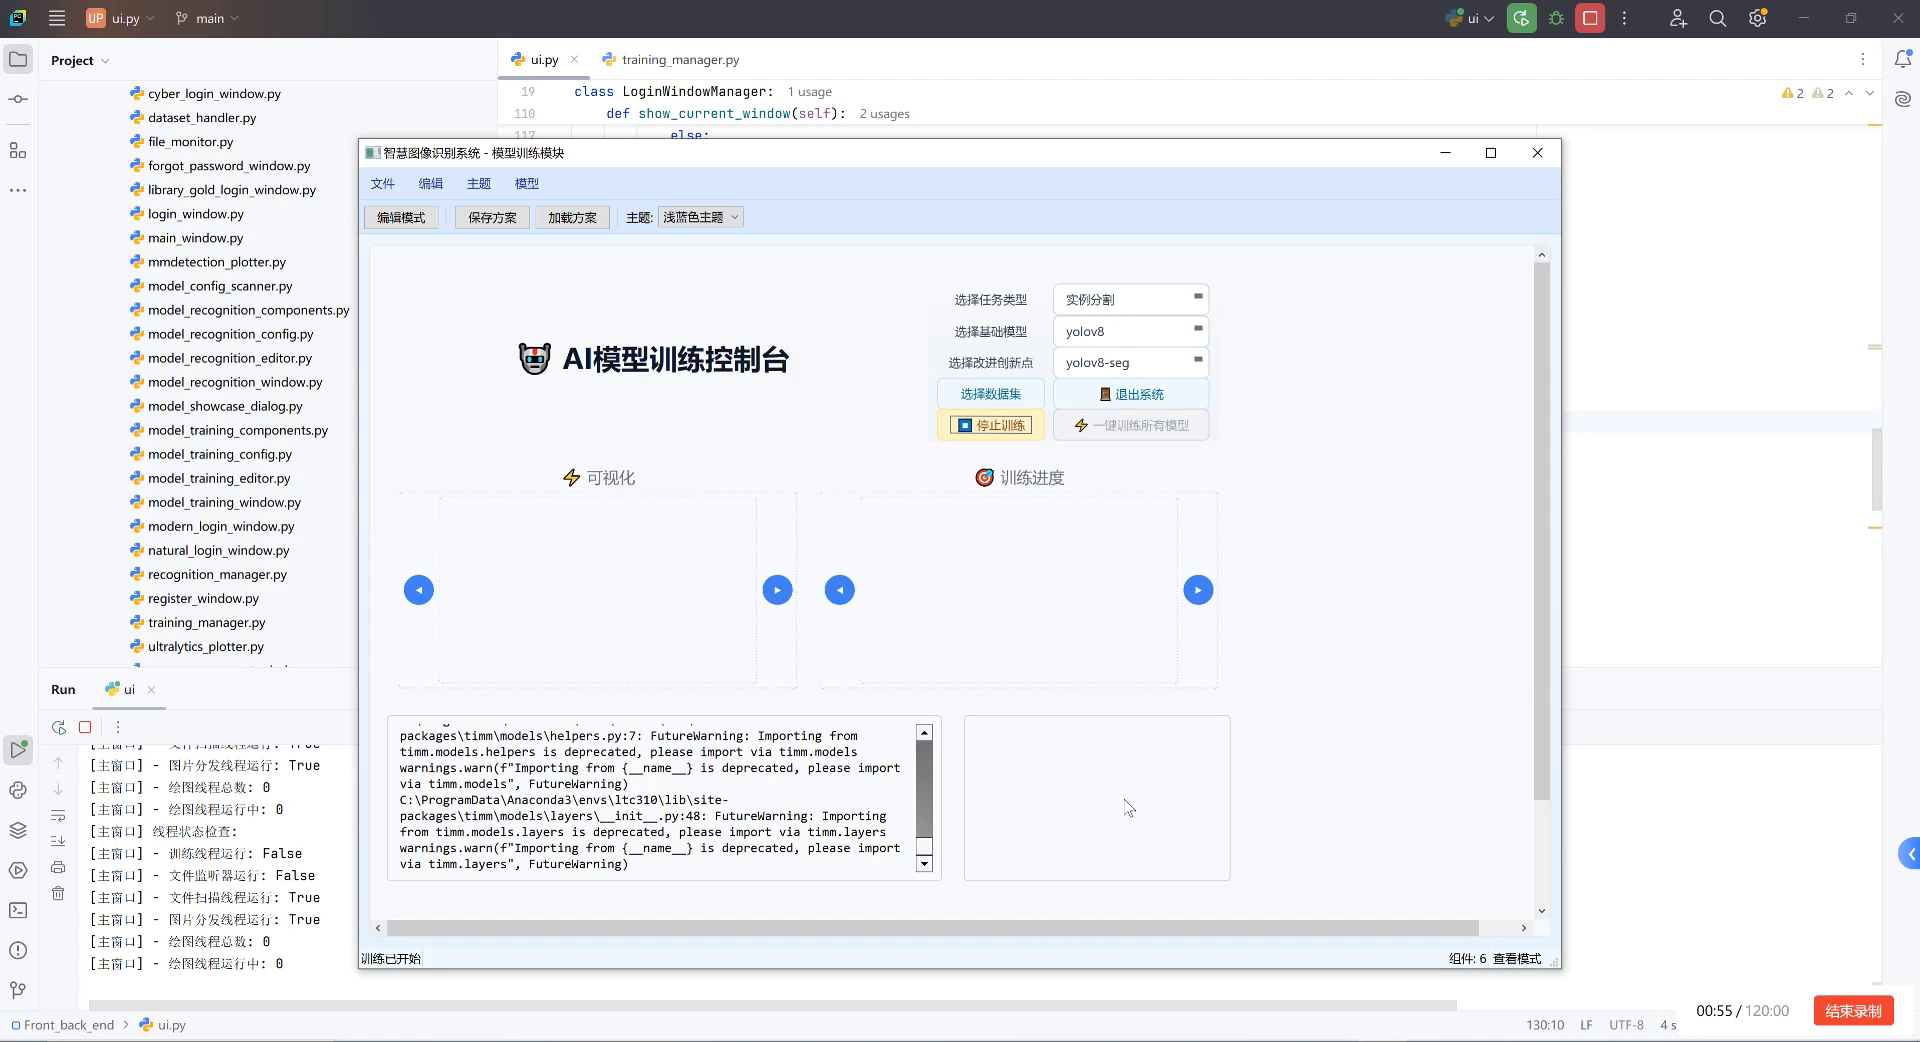This screenshot has width=1920, height=1042.
Task: Click the log text box vertical scrollbar
Action: coord(924,798)
